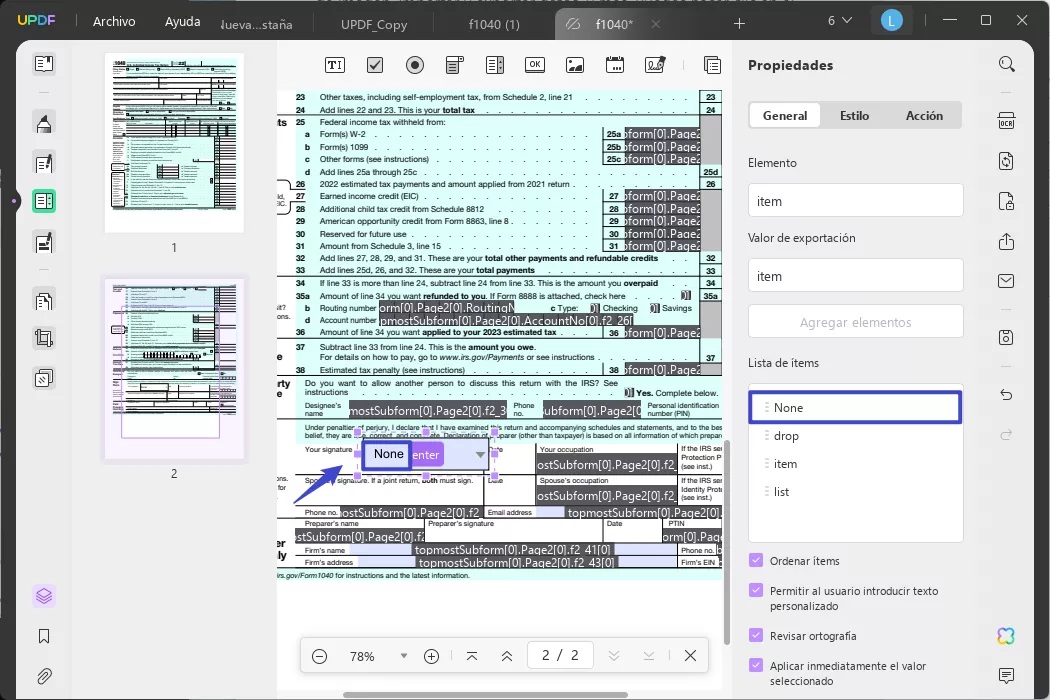Open the Share upload icon
The height and width of the screenshot is (700, 1050).
tap(1006, 242)
